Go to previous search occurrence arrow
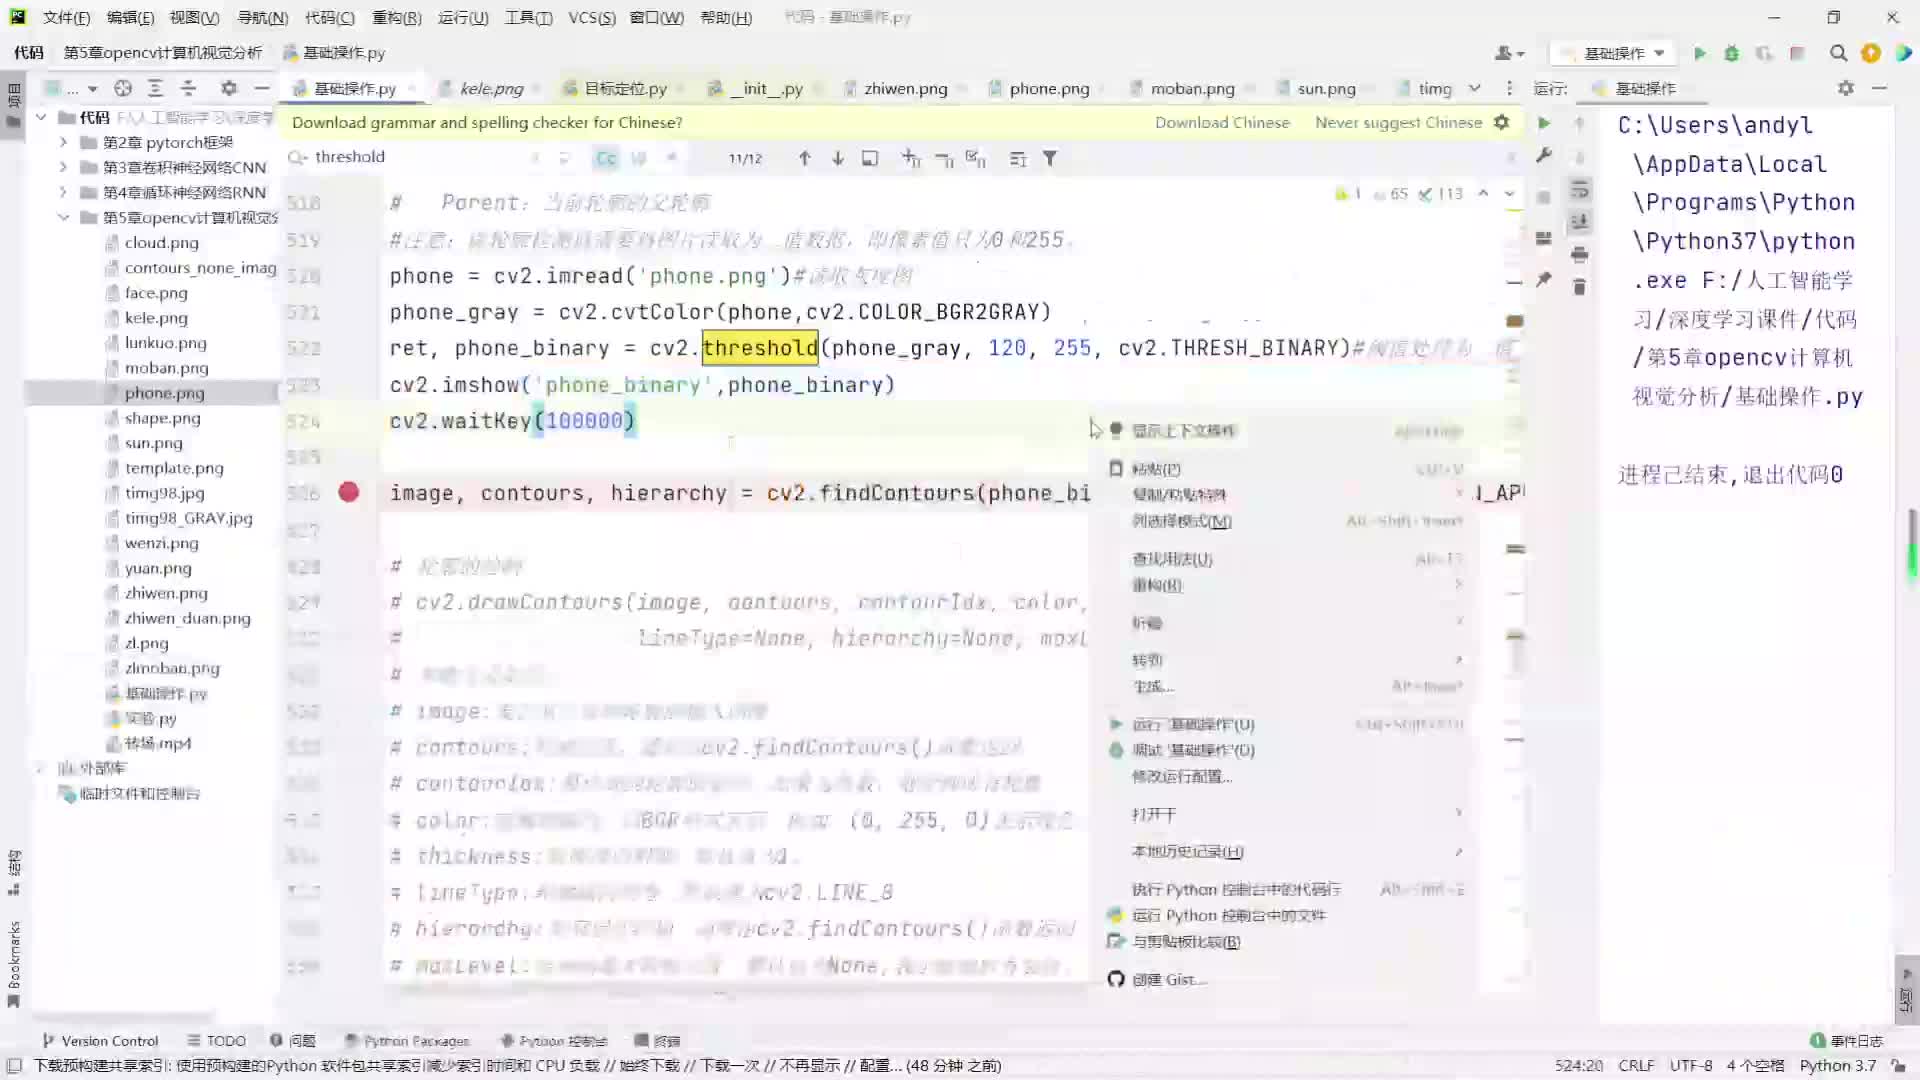This screenshot has height=1080, width=1920. pos(804,158)
